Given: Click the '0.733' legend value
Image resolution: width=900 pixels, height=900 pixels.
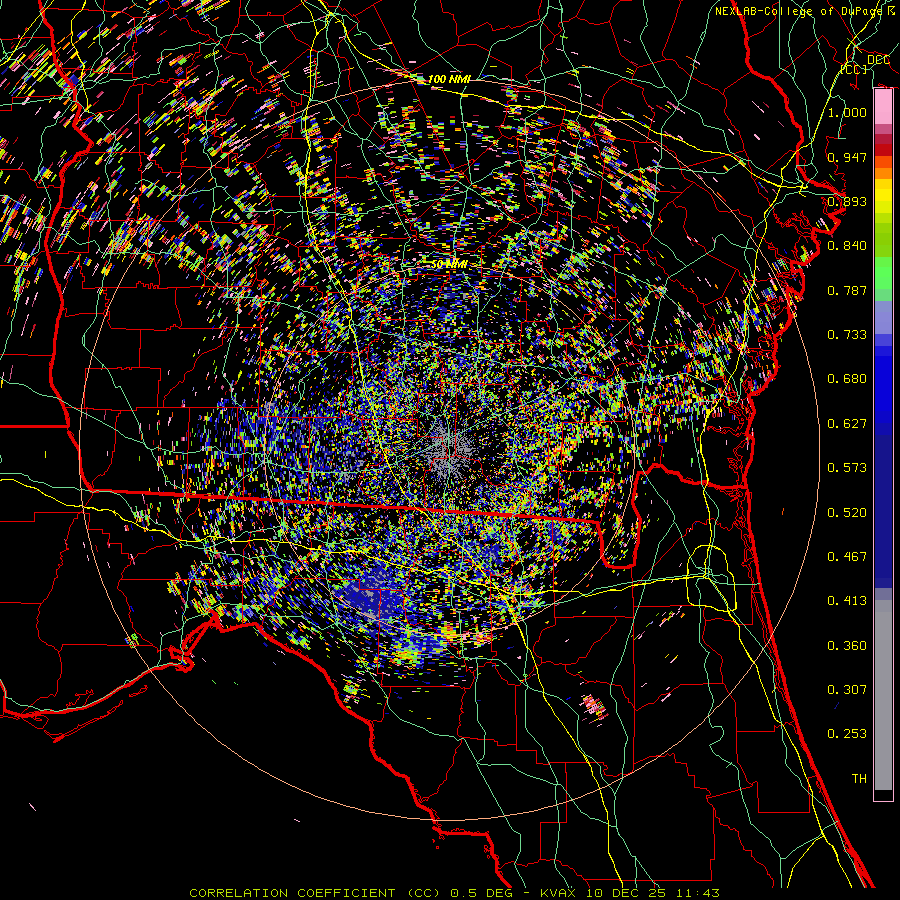Looking at the screenshot, I should tap(847, 335).
